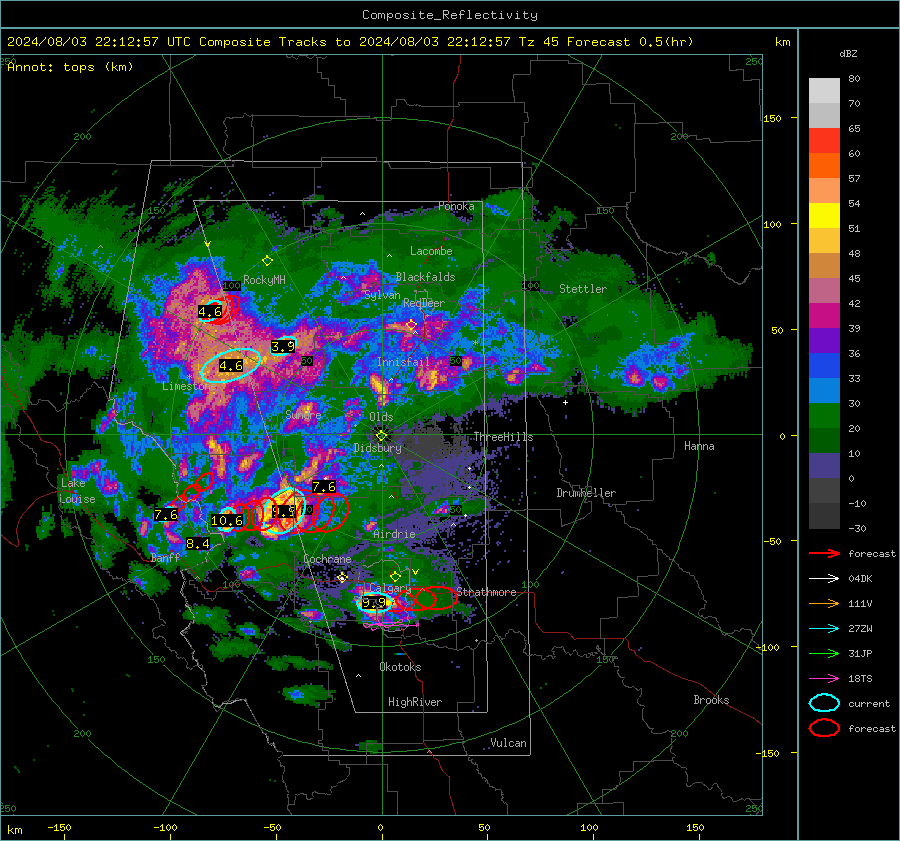Screen dimensions: 900x841
Task: Click the Cochrane city label
Action: 327,559
